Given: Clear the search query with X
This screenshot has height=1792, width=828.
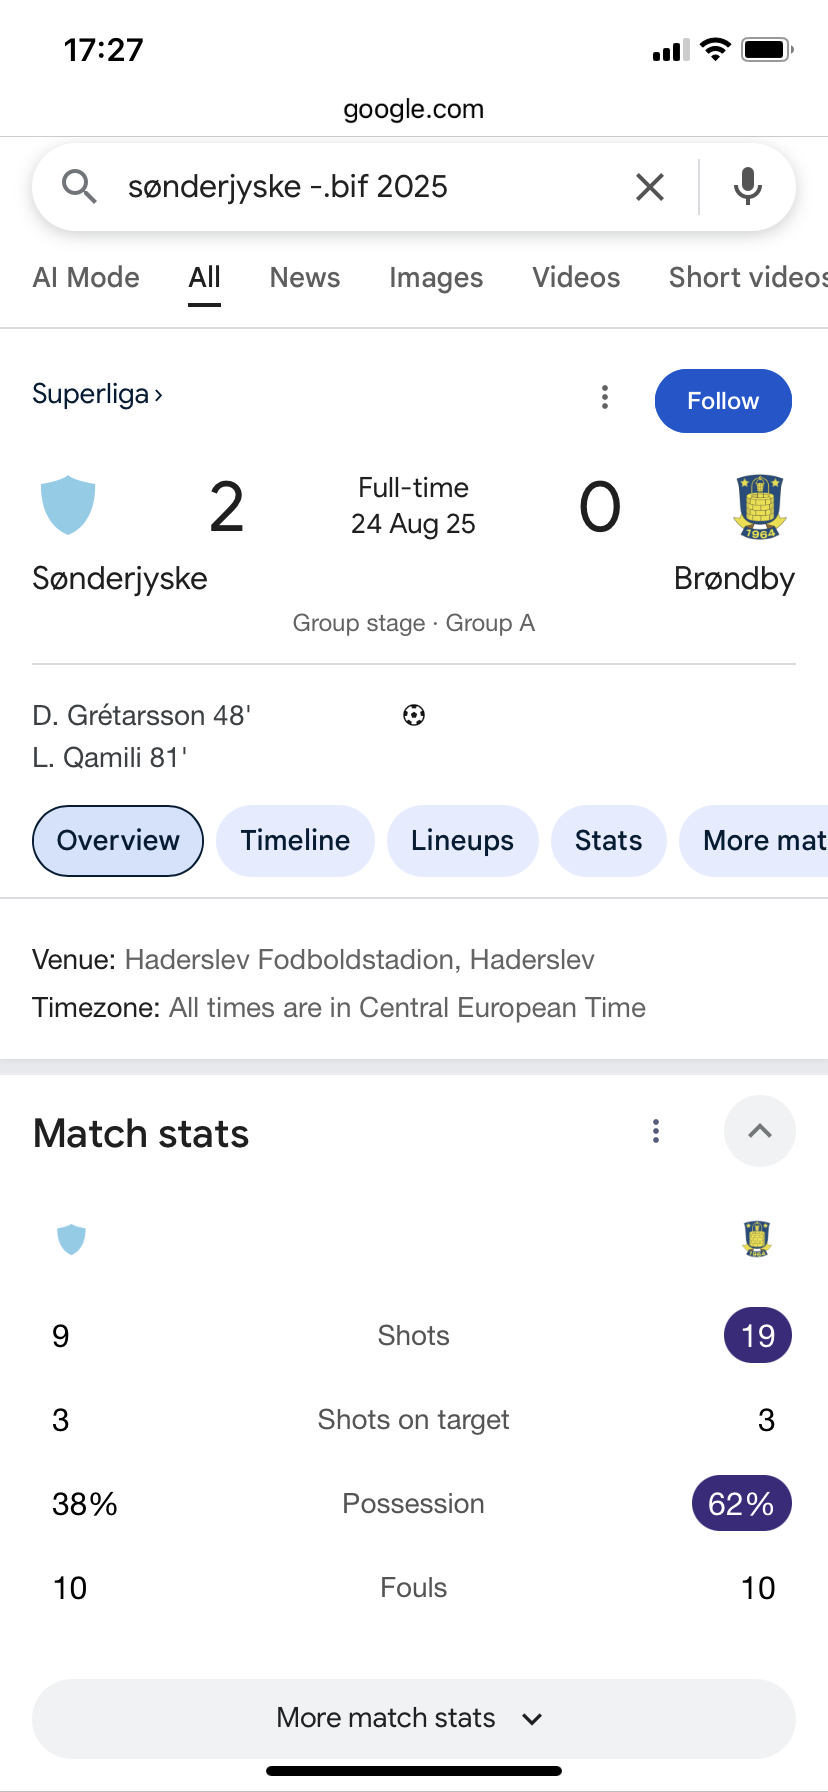Looking at the screenshot, I should [x=650, y=187].
